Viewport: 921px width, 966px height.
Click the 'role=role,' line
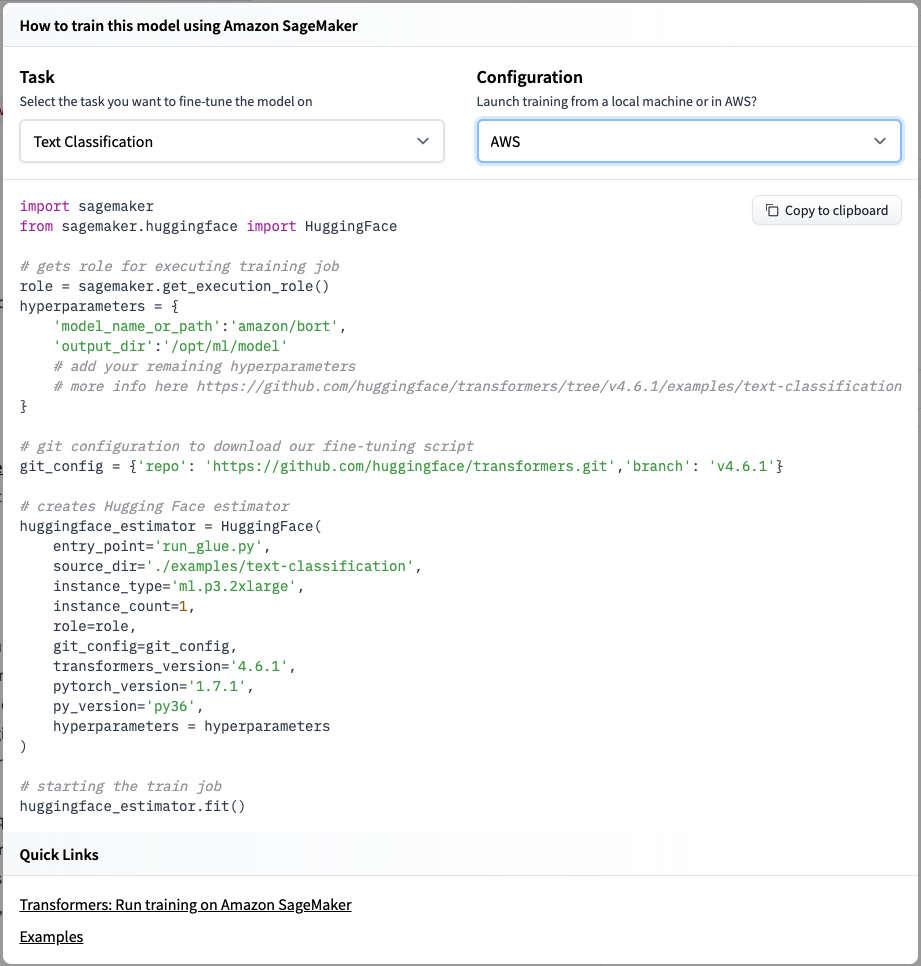pyautogui.click(x=94, y=627)
